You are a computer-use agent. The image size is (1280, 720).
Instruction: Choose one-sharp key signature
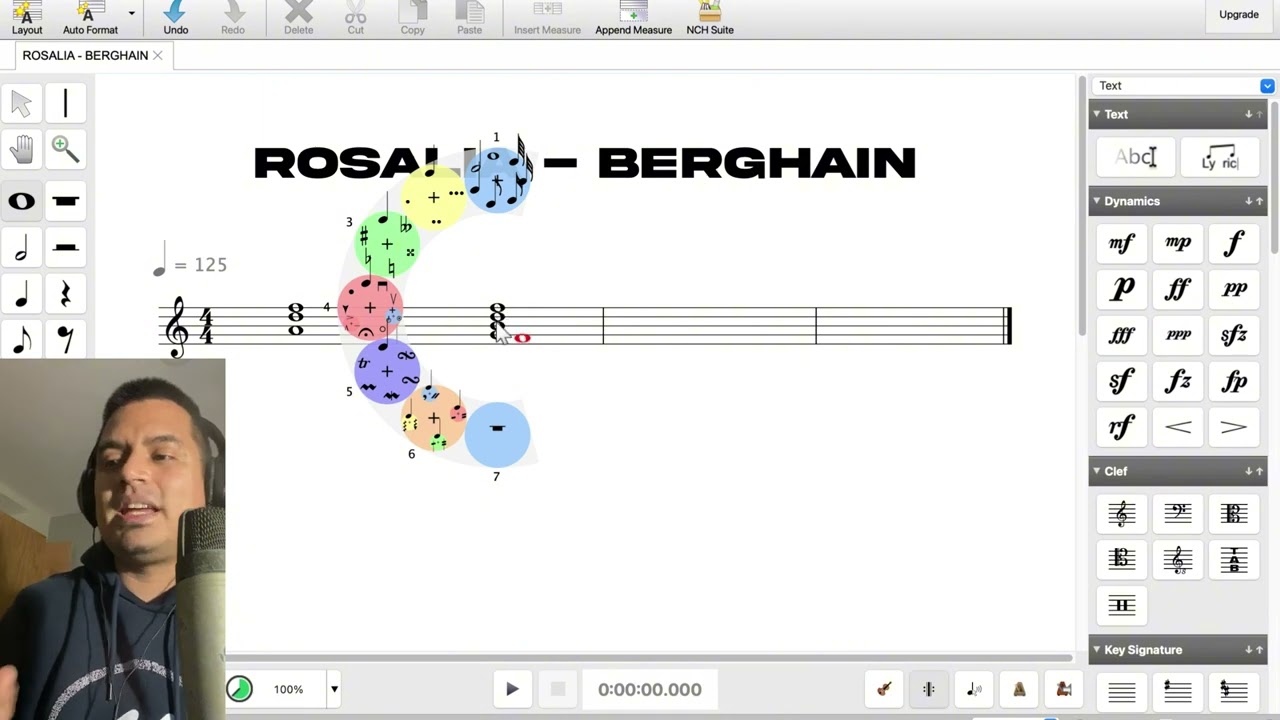point(1178,691)
